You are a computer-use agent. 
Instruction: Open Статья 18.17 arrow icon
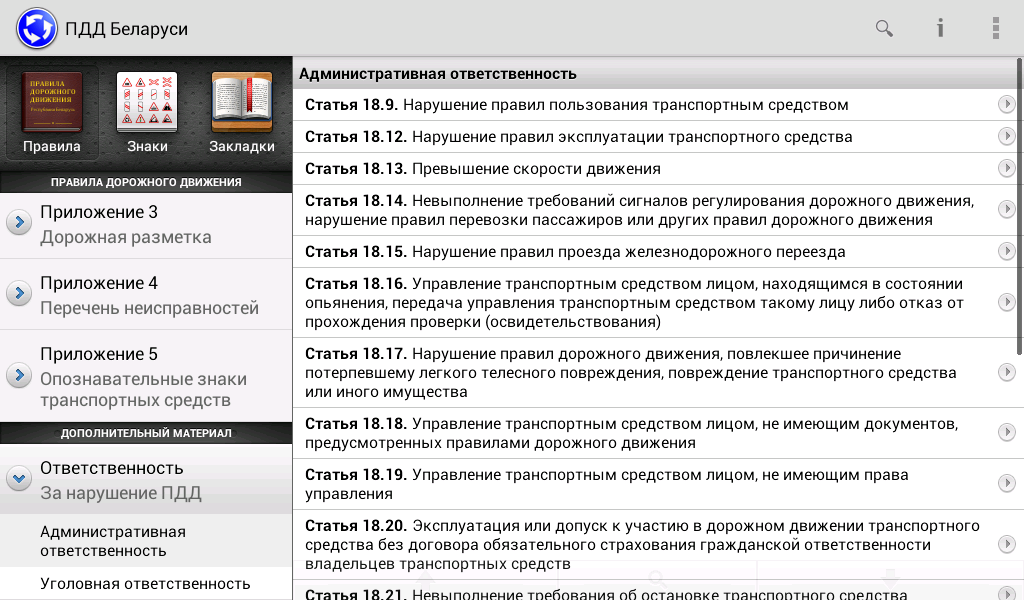tap(1006, 372)
